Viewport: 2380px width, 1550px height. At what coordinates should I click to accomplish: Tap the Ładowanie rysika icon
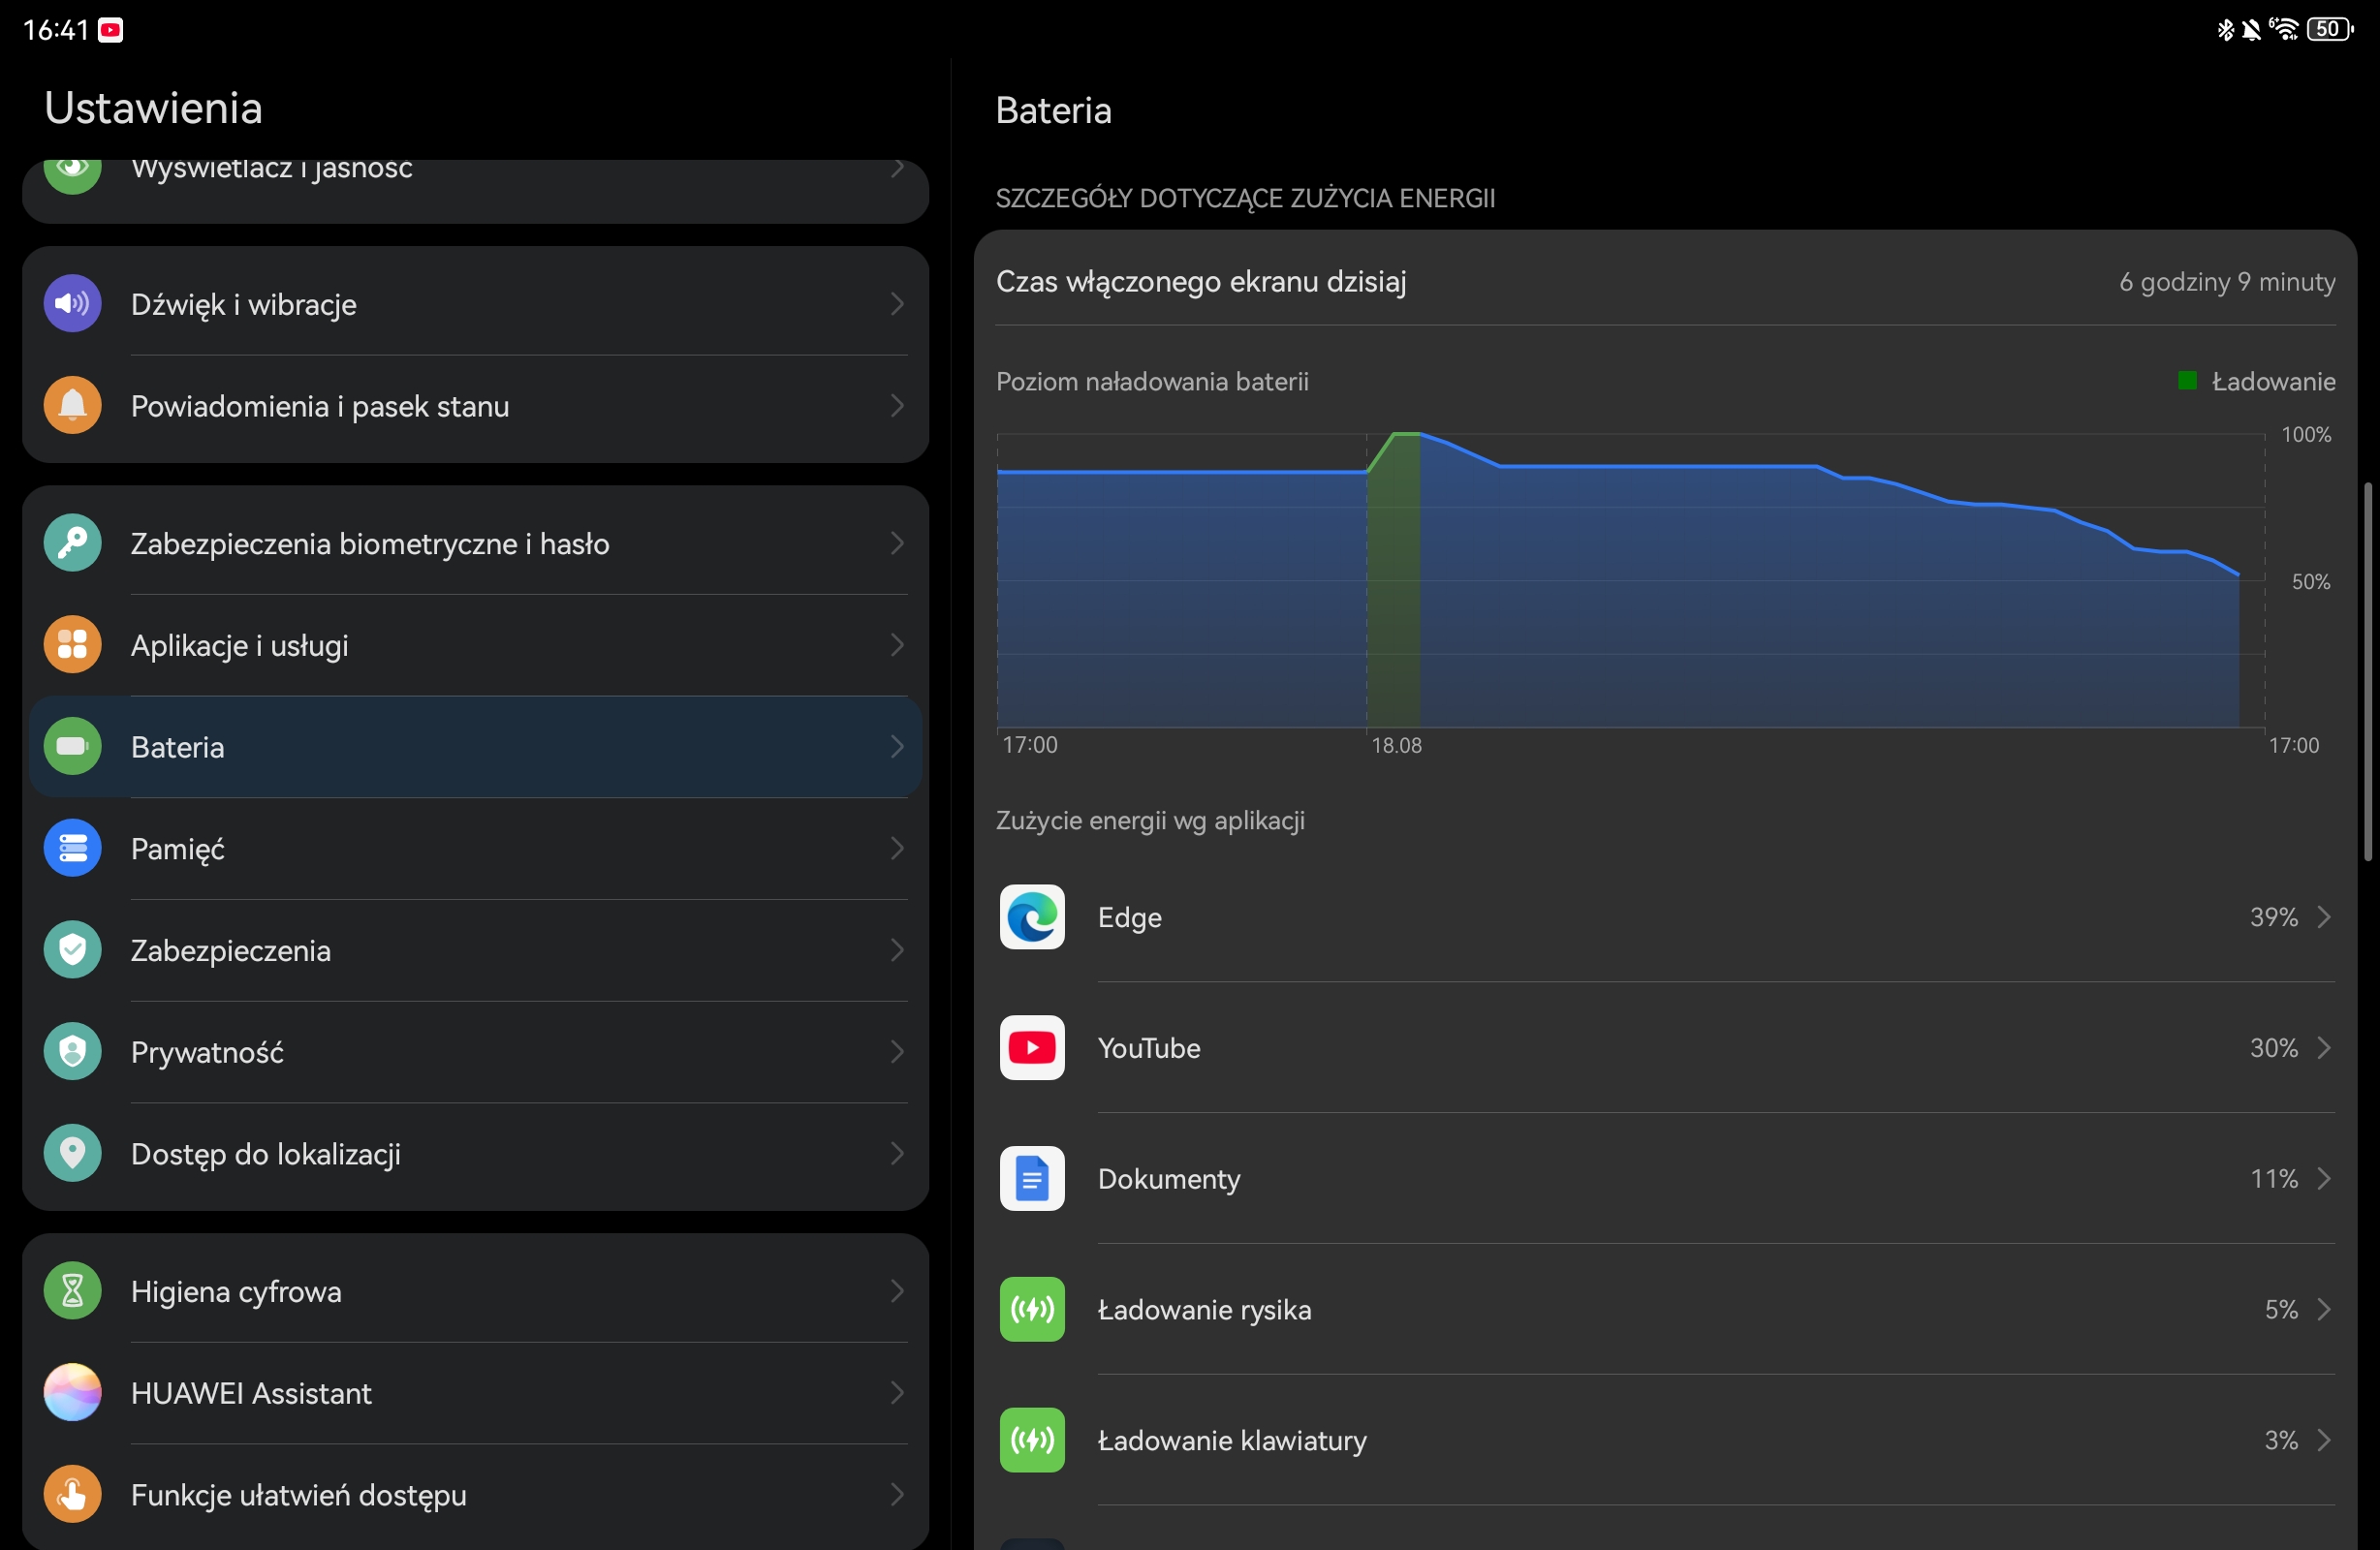coord(1032,1309)
